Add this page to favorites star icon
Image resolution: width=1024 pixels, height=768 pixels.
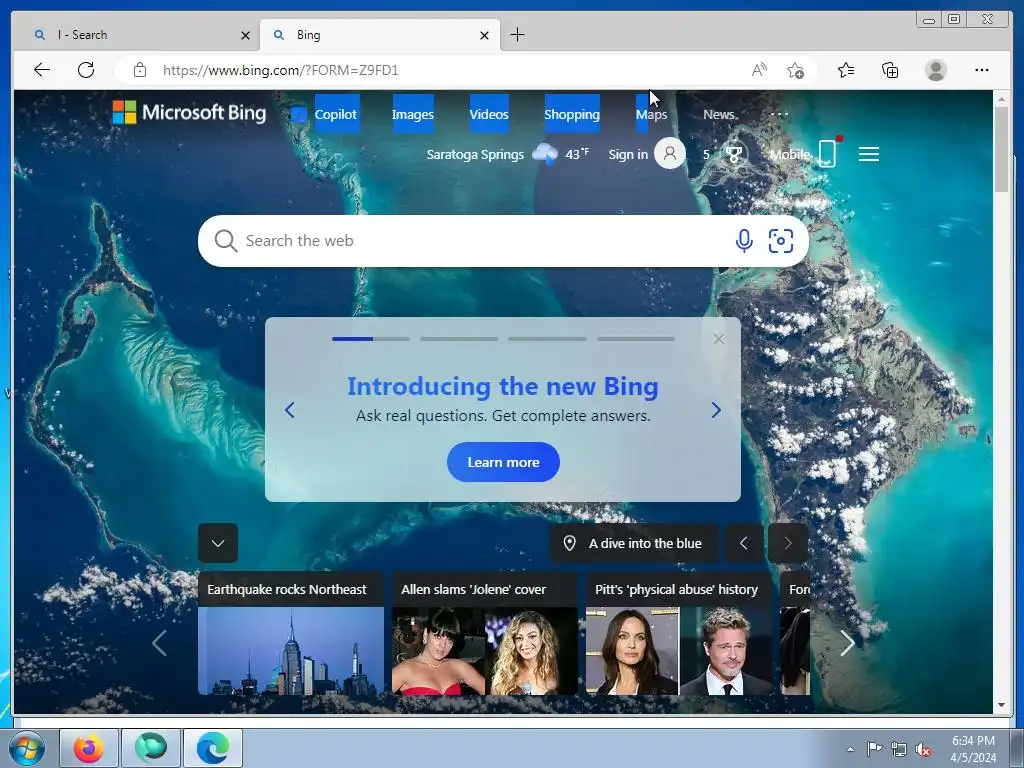(x=795, y=70)
